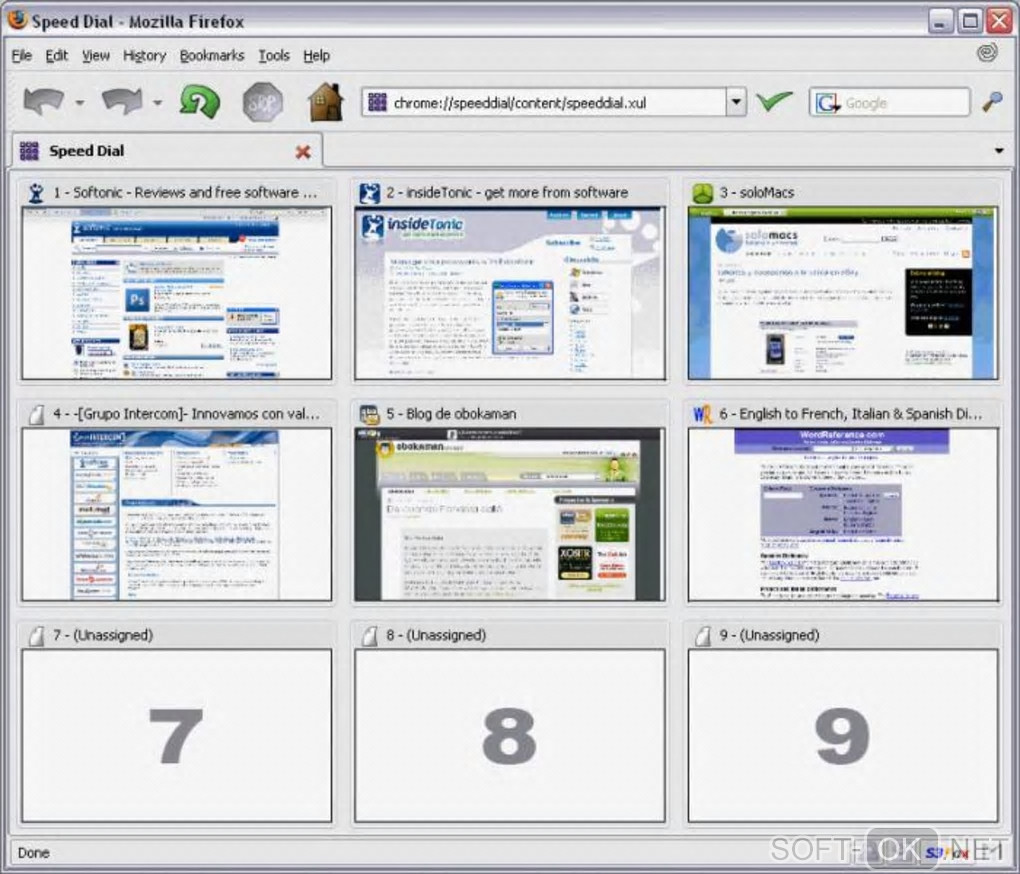
Task: Click the empty dial number 9
Action: pos(843,735)
